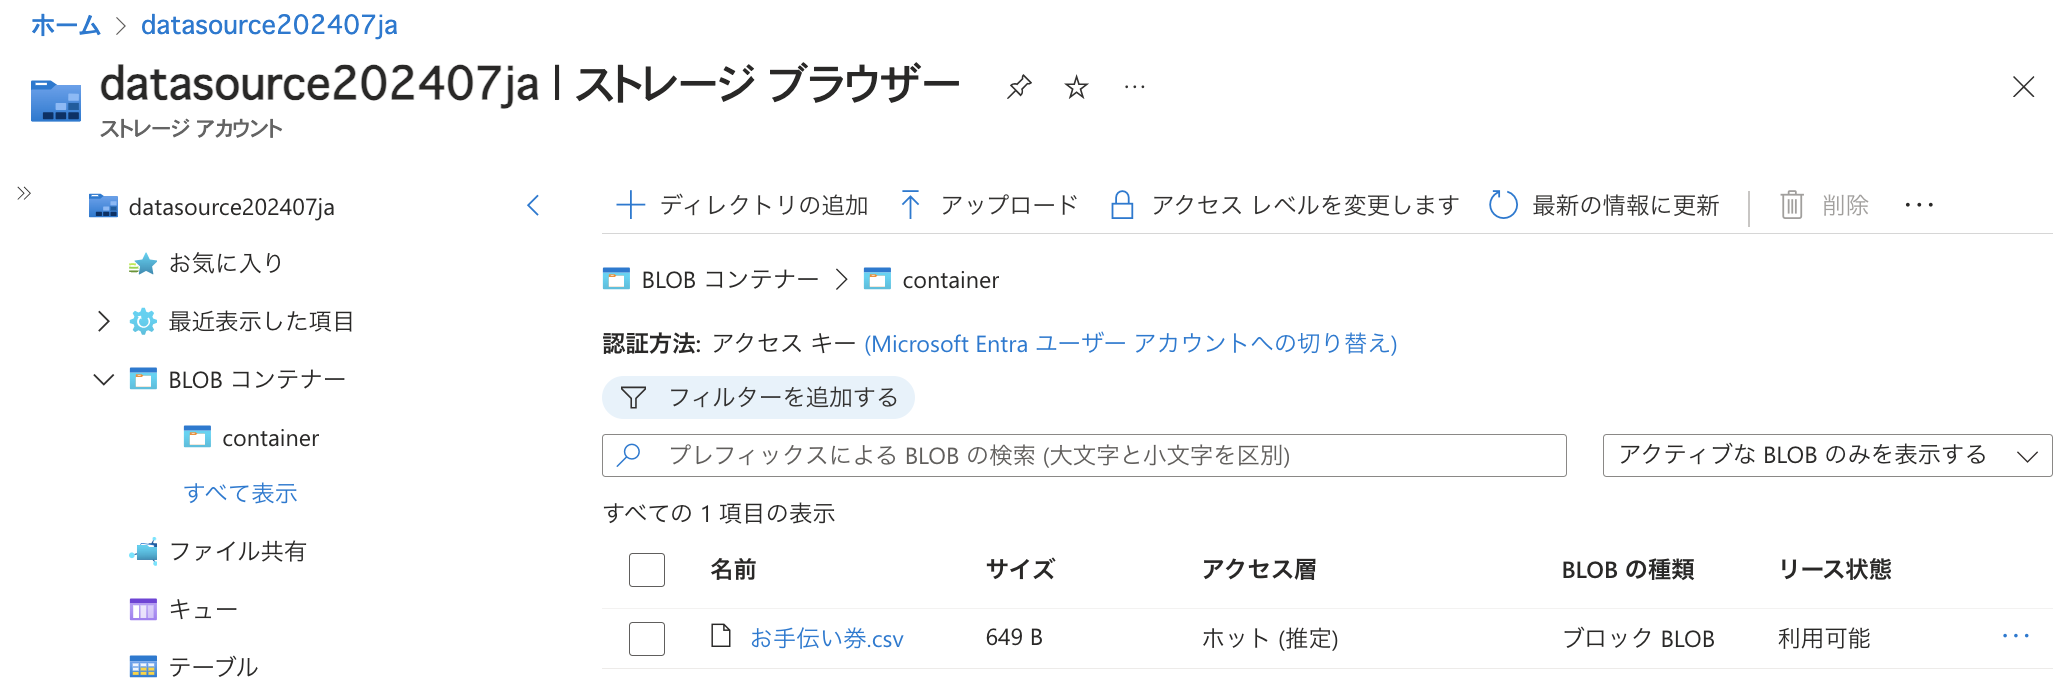The height and width of the screenshot is (694, 2066).
Task: Open アクティブな BLOB のみを表示する dropdown
Action: (1827, 455)
